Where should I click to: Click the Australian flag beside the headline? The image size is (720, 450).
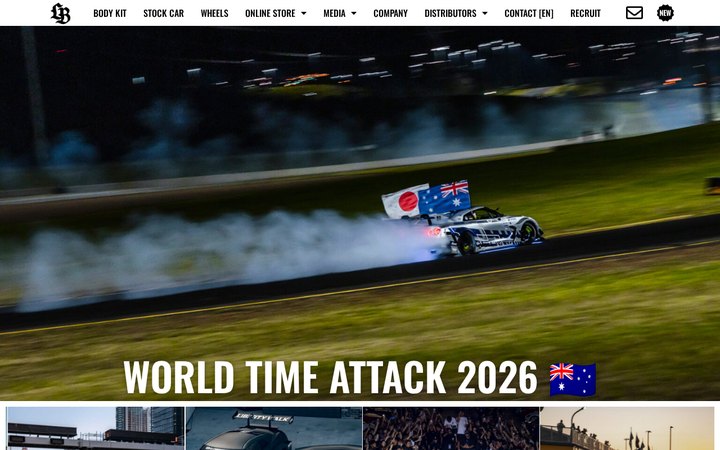573,379
